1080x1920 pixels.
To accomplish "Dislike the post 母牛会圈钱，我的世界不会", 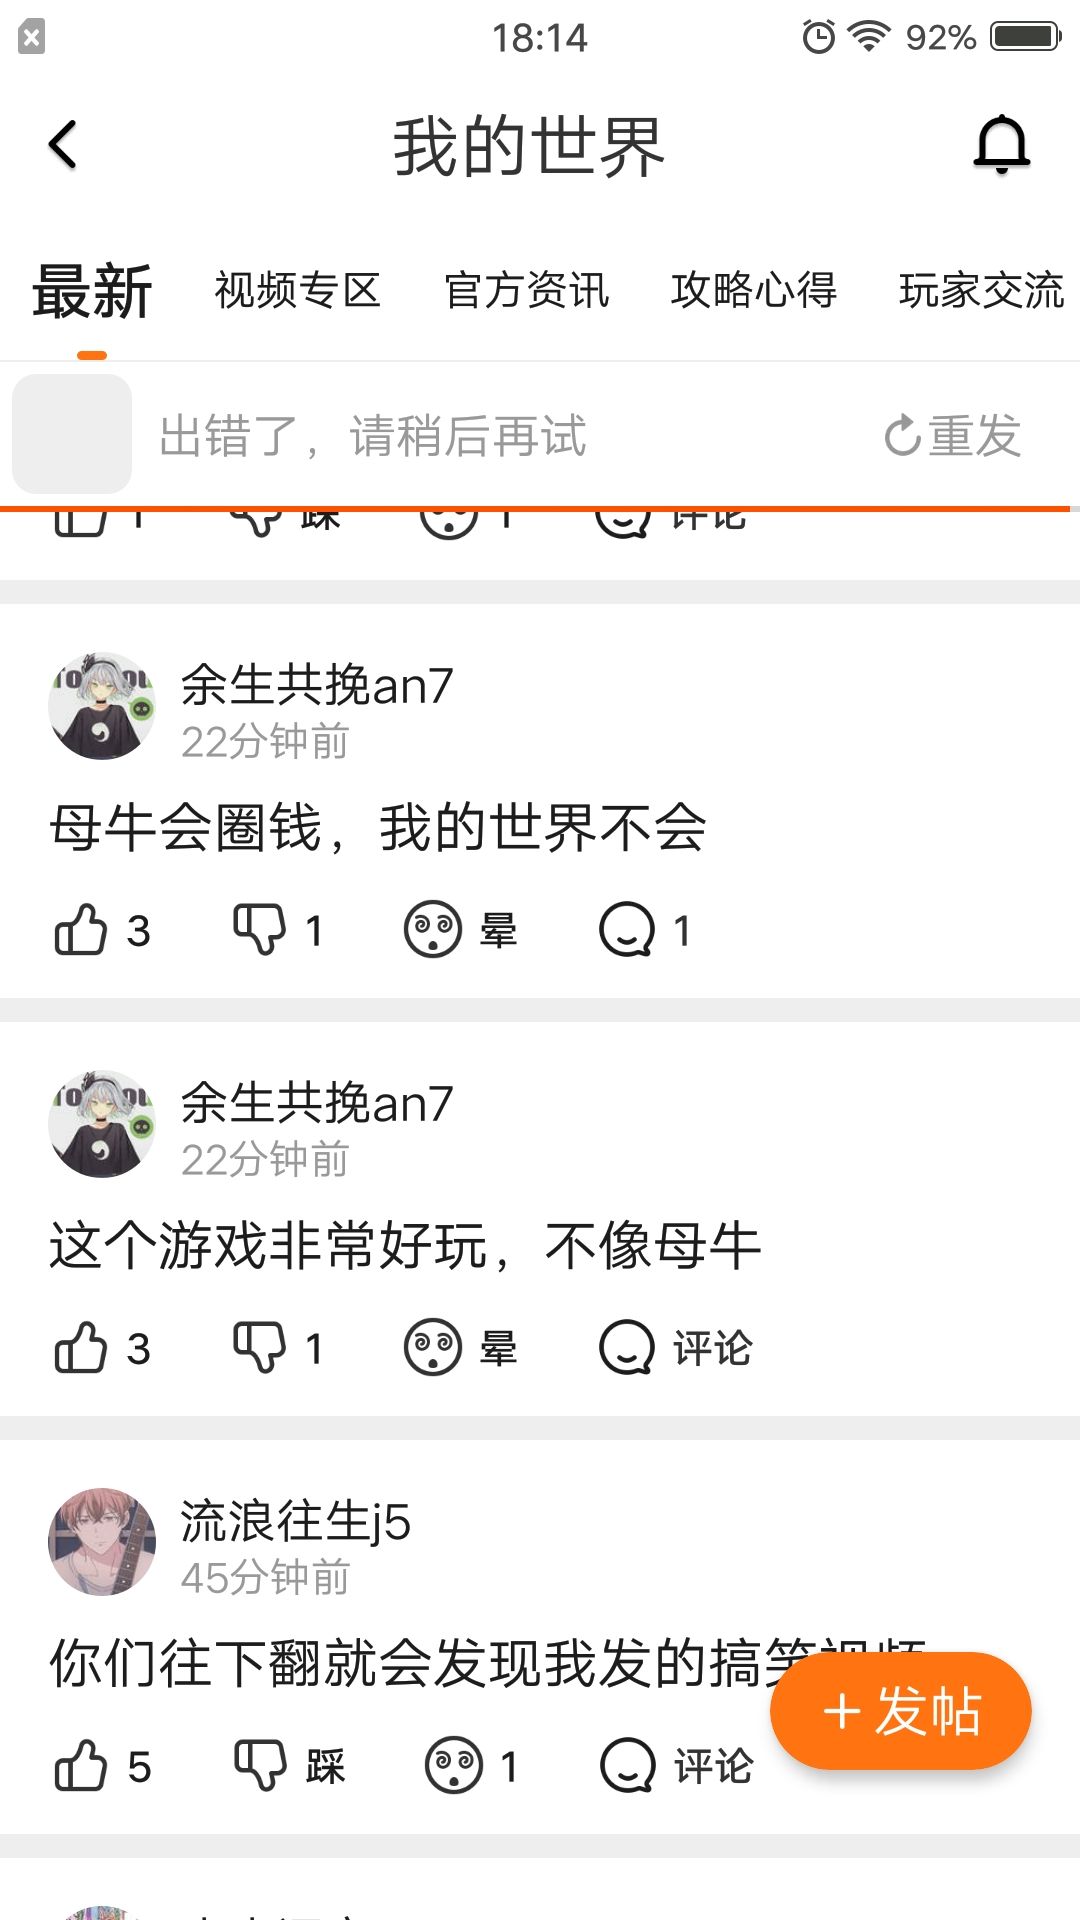I will point(278,931).
